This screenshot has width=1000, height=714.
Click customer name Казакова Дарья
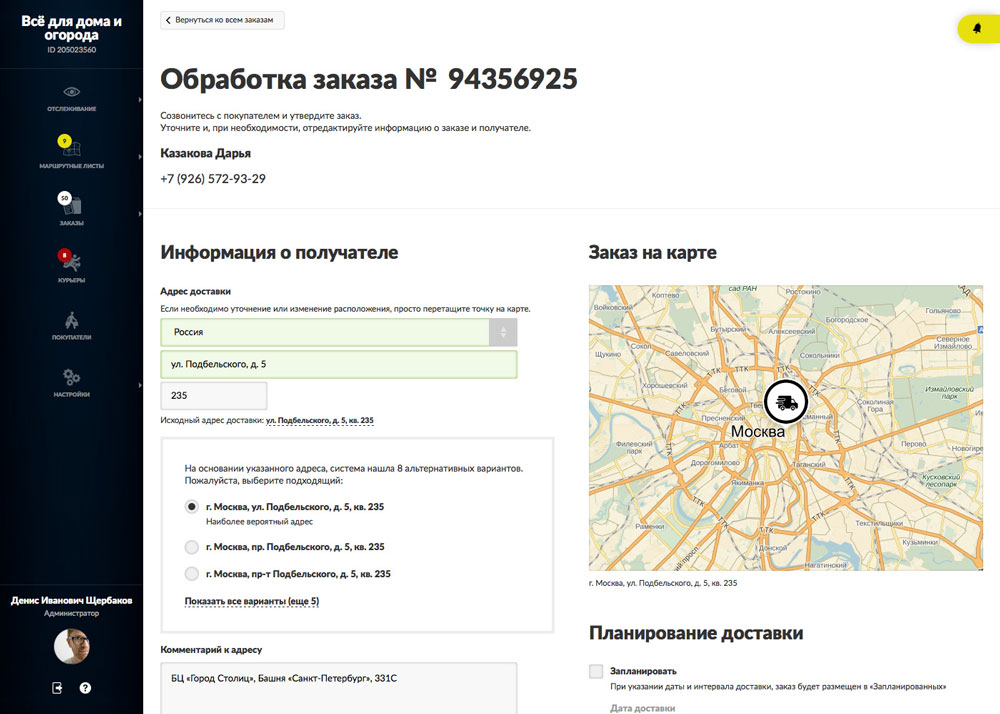[205, 153]
